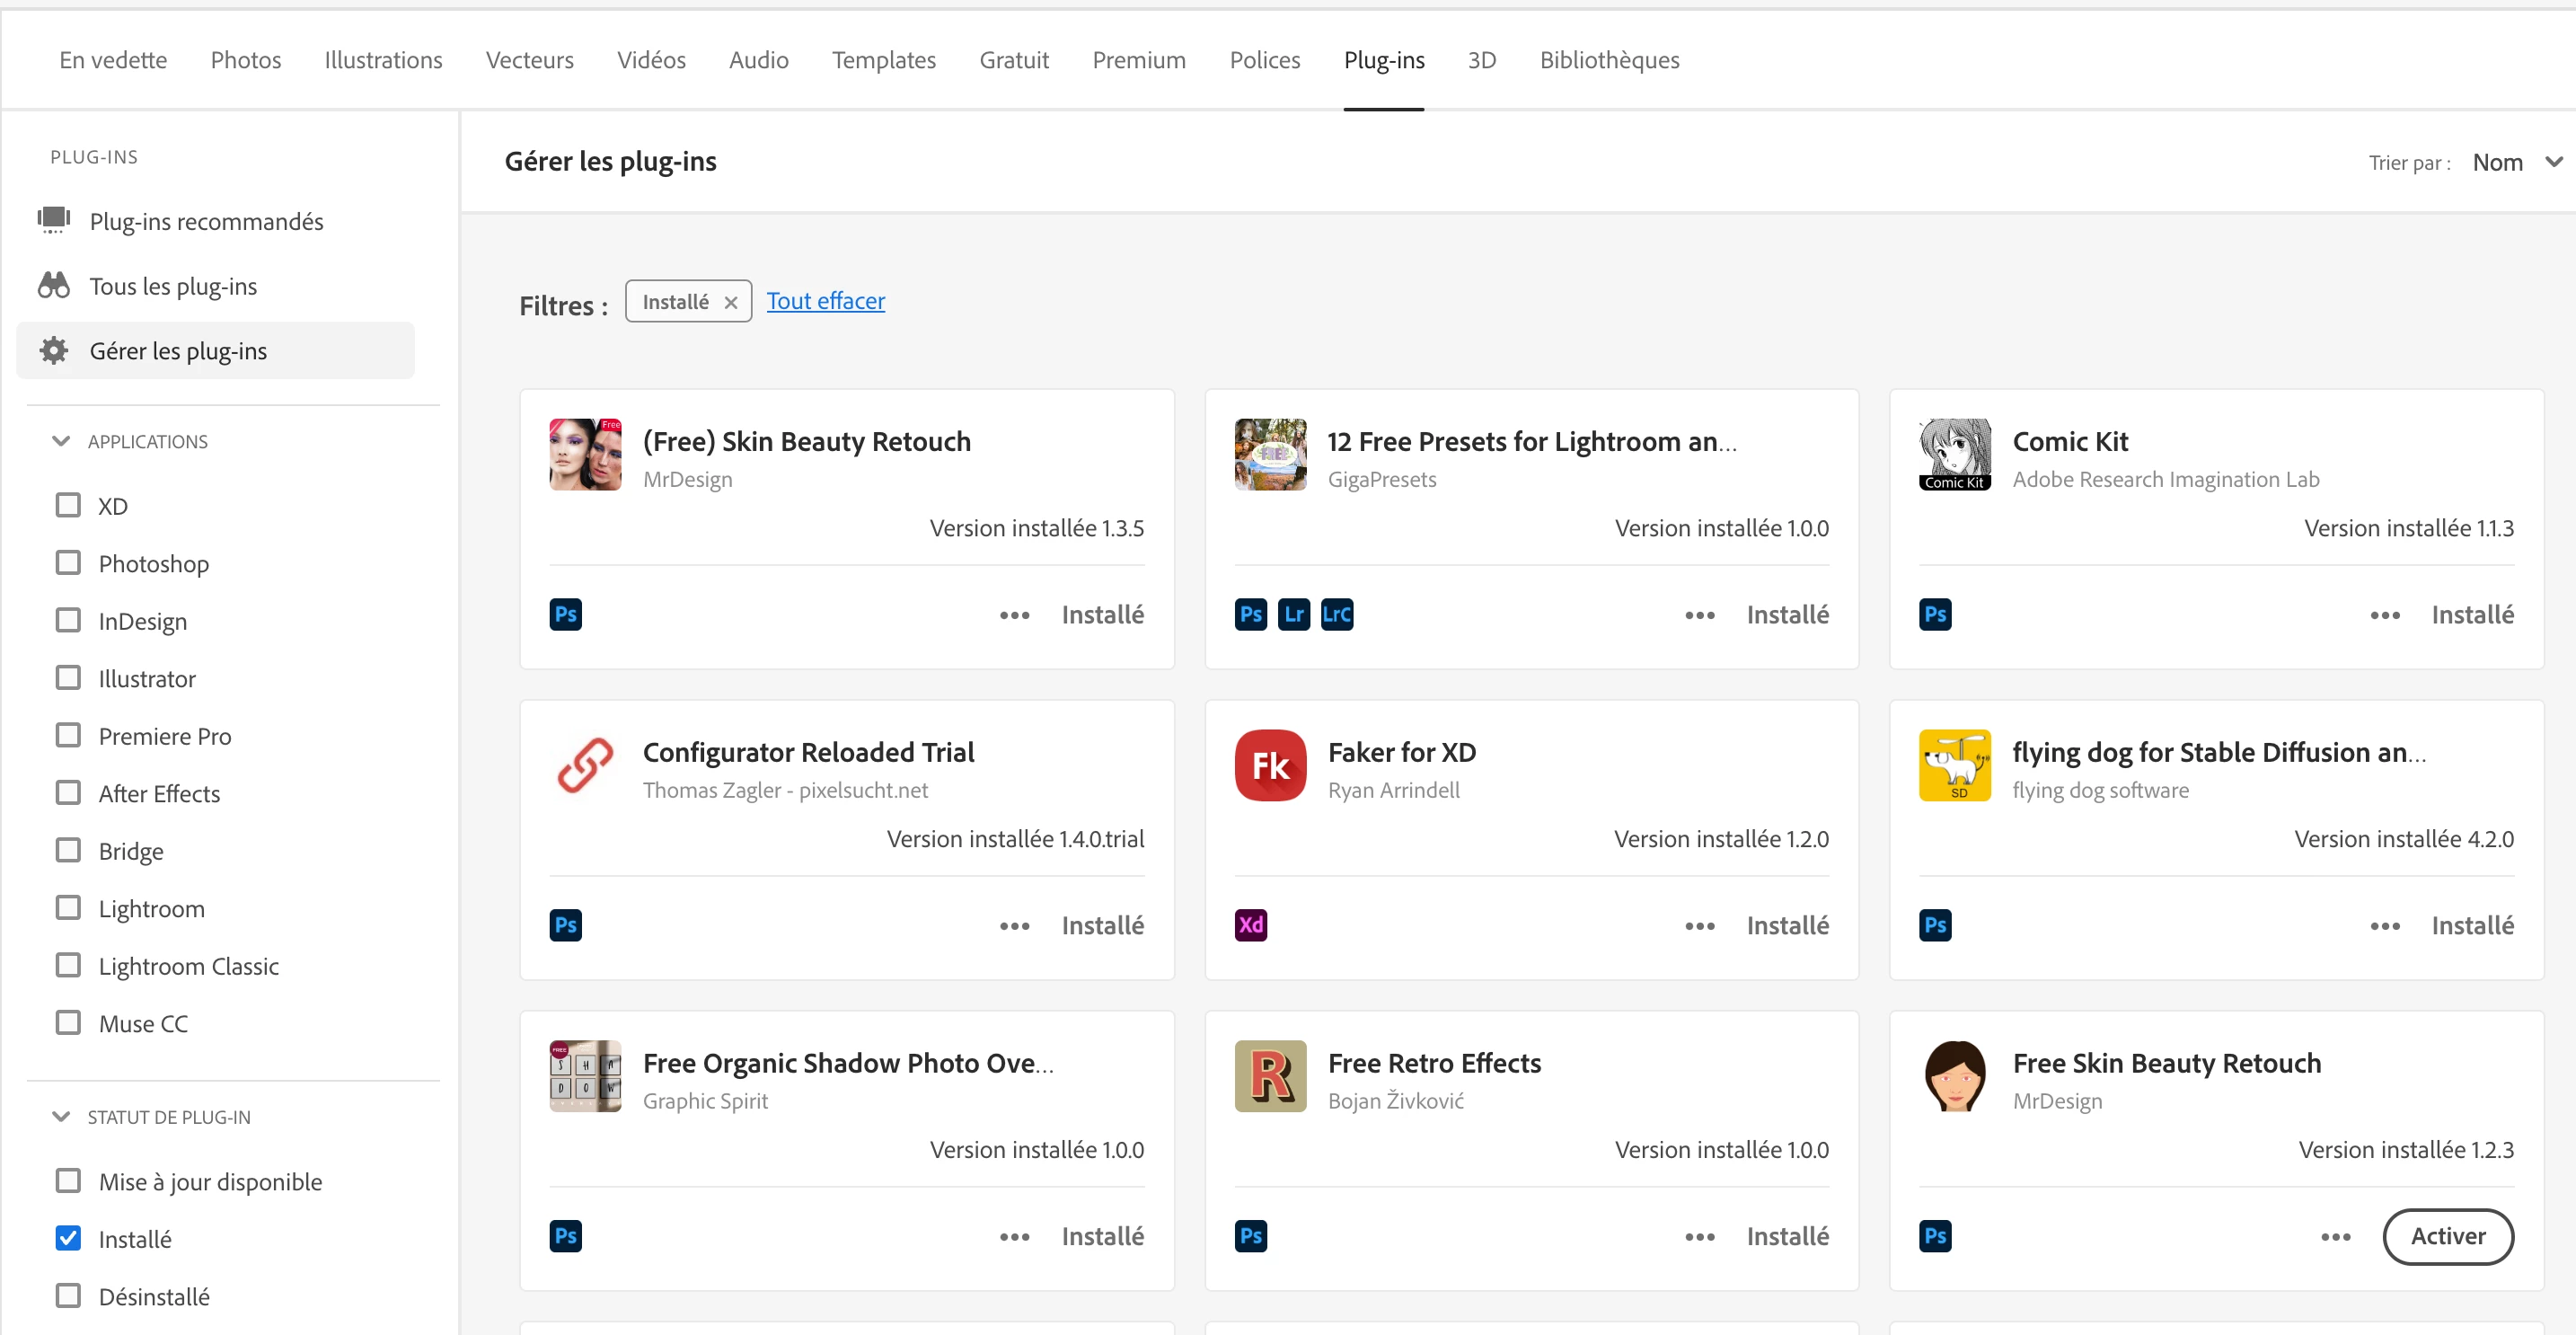2576x1335 pixels.
Task: Open more options for Comic Kit plug-in
Action: click(x=2384, y=615)
